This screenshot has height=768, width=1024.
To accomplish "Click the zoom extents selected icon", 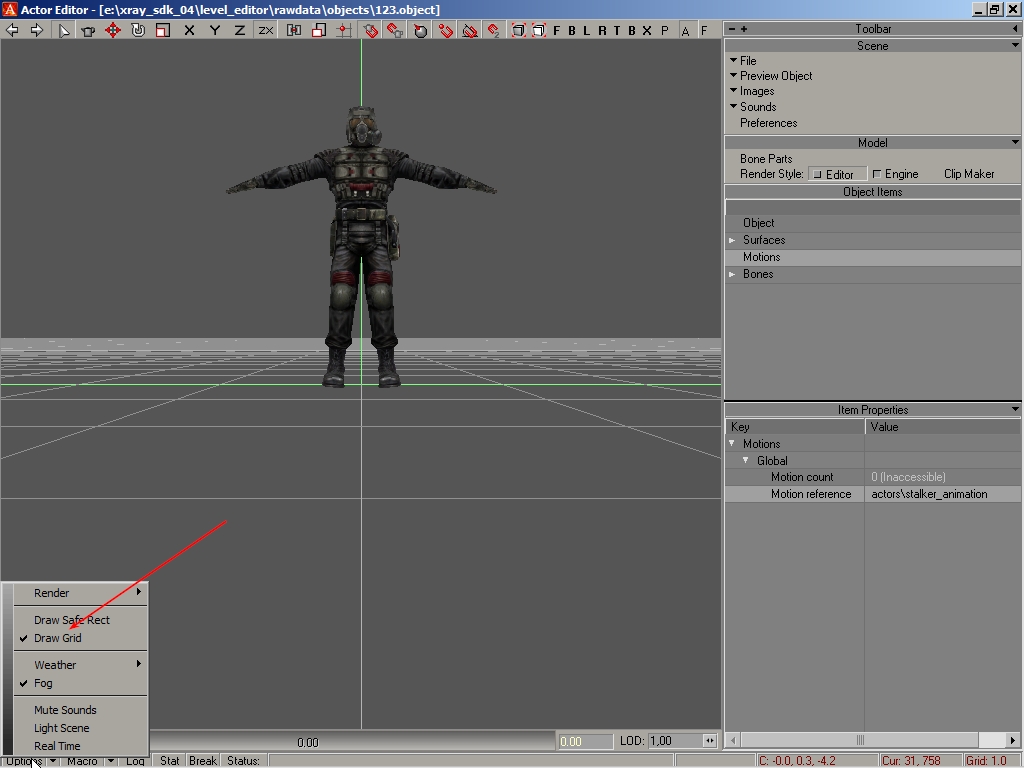I will pyautogui.click(x=538, y=30).
